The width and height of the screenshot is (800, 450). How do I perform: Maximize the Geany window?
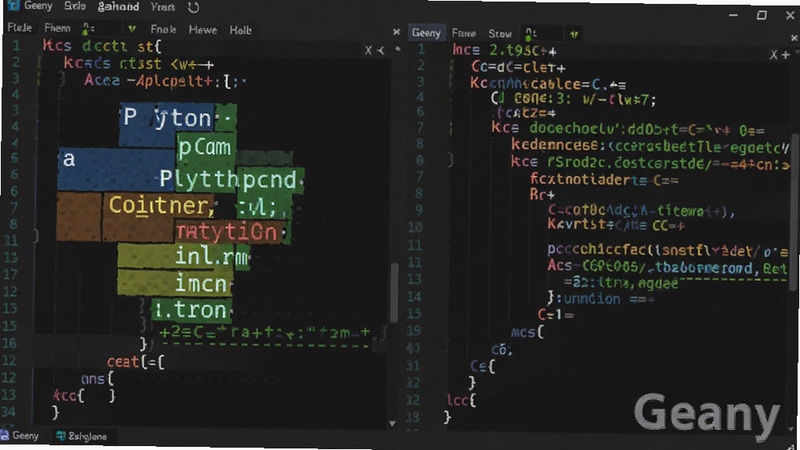tap(762, 15)
